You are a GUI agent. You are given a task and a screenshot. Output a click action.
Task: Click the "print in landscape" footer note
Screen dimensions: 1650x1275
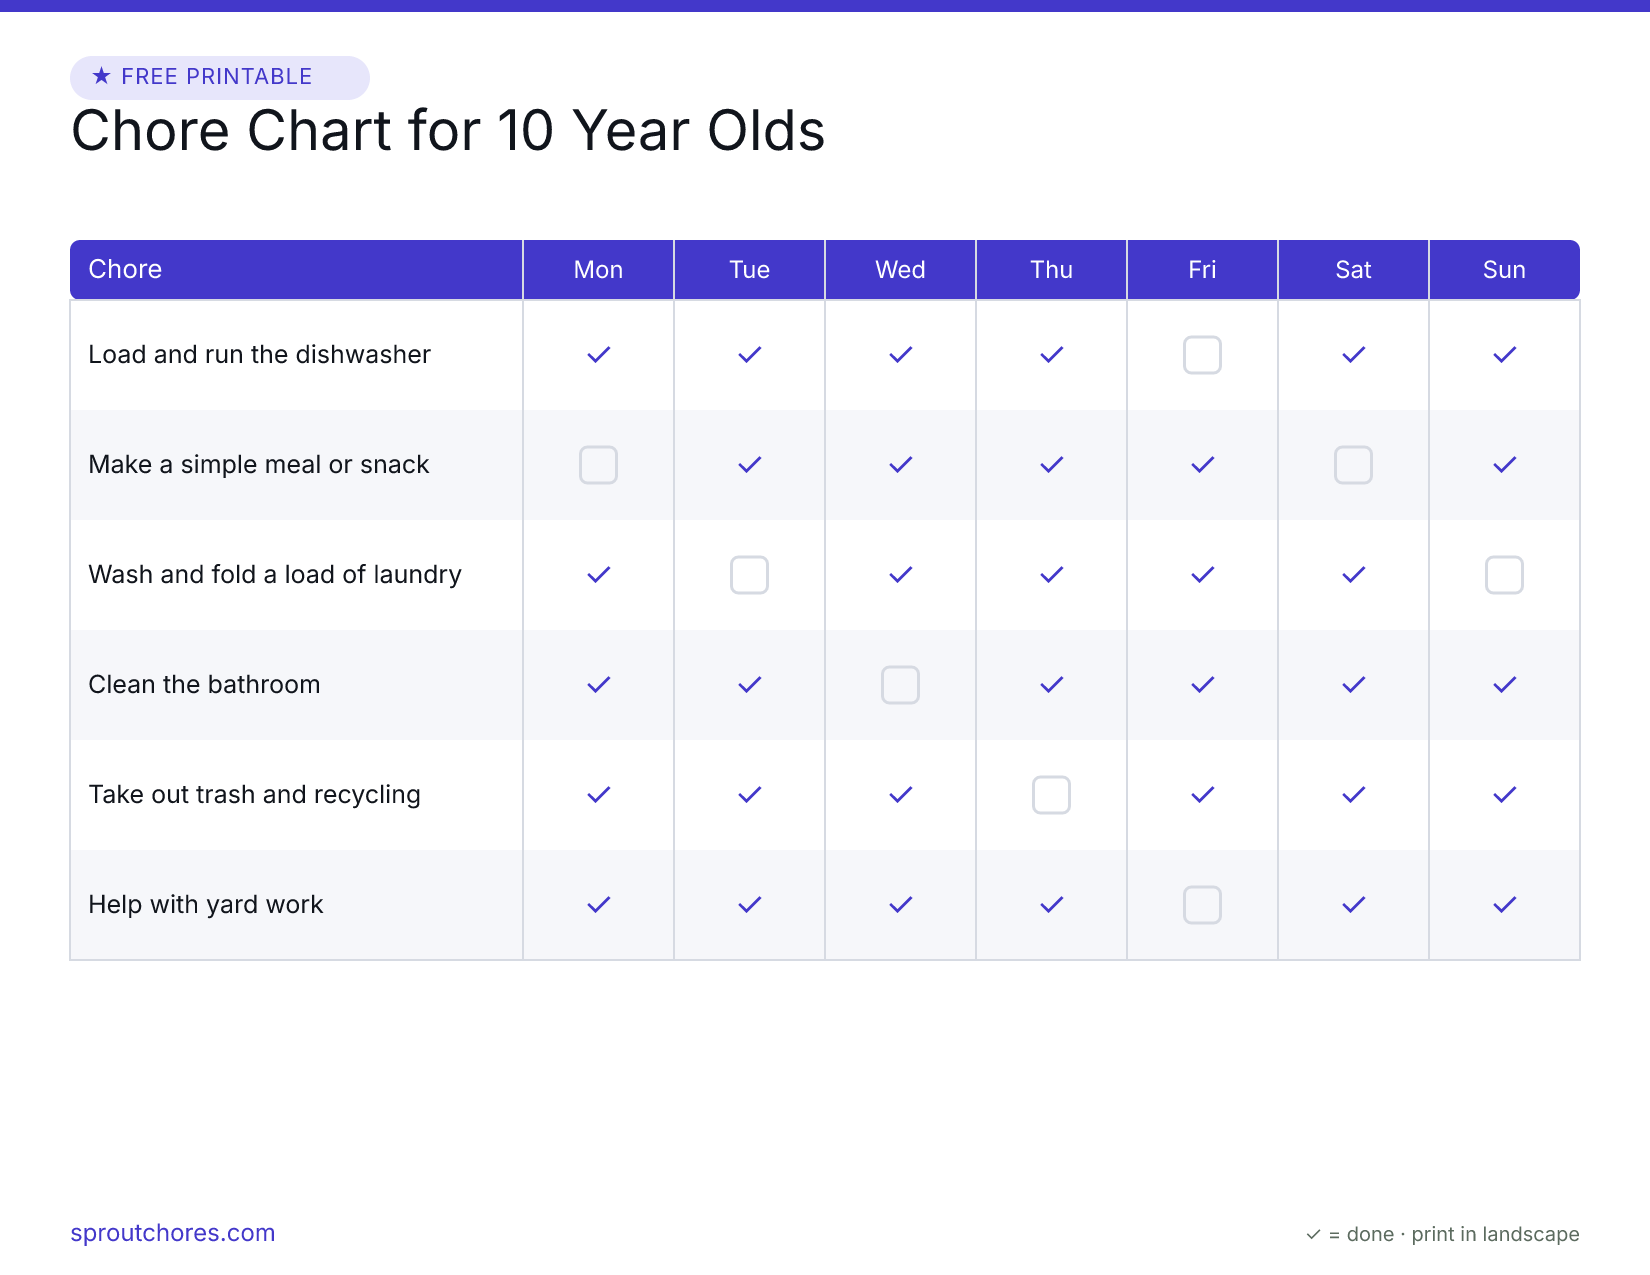point(1495,1235)
